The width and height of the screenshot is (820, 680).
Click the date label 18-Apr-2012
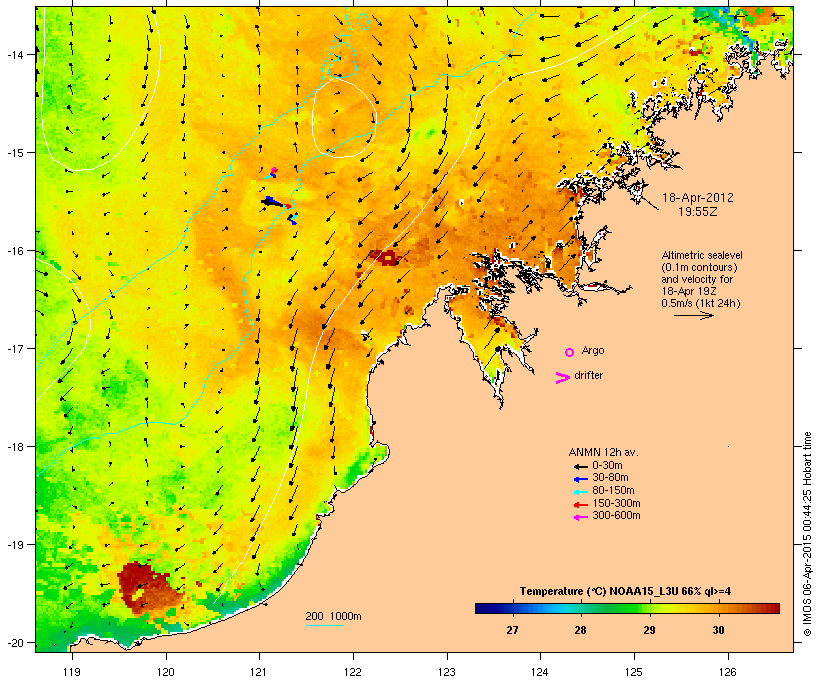coord(698,198)
